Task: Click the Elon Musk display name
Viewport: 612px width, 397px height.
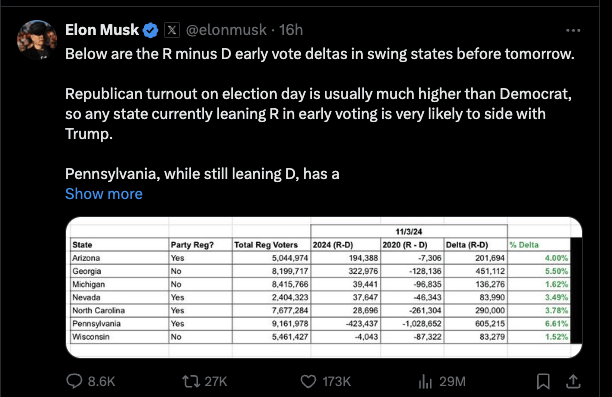Action: tap(102, 30)
